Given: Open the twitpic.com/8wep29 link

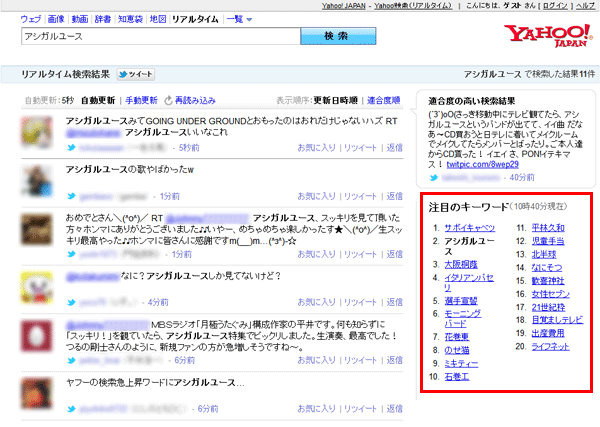Looking at the screenshot, I should point(482,165).
